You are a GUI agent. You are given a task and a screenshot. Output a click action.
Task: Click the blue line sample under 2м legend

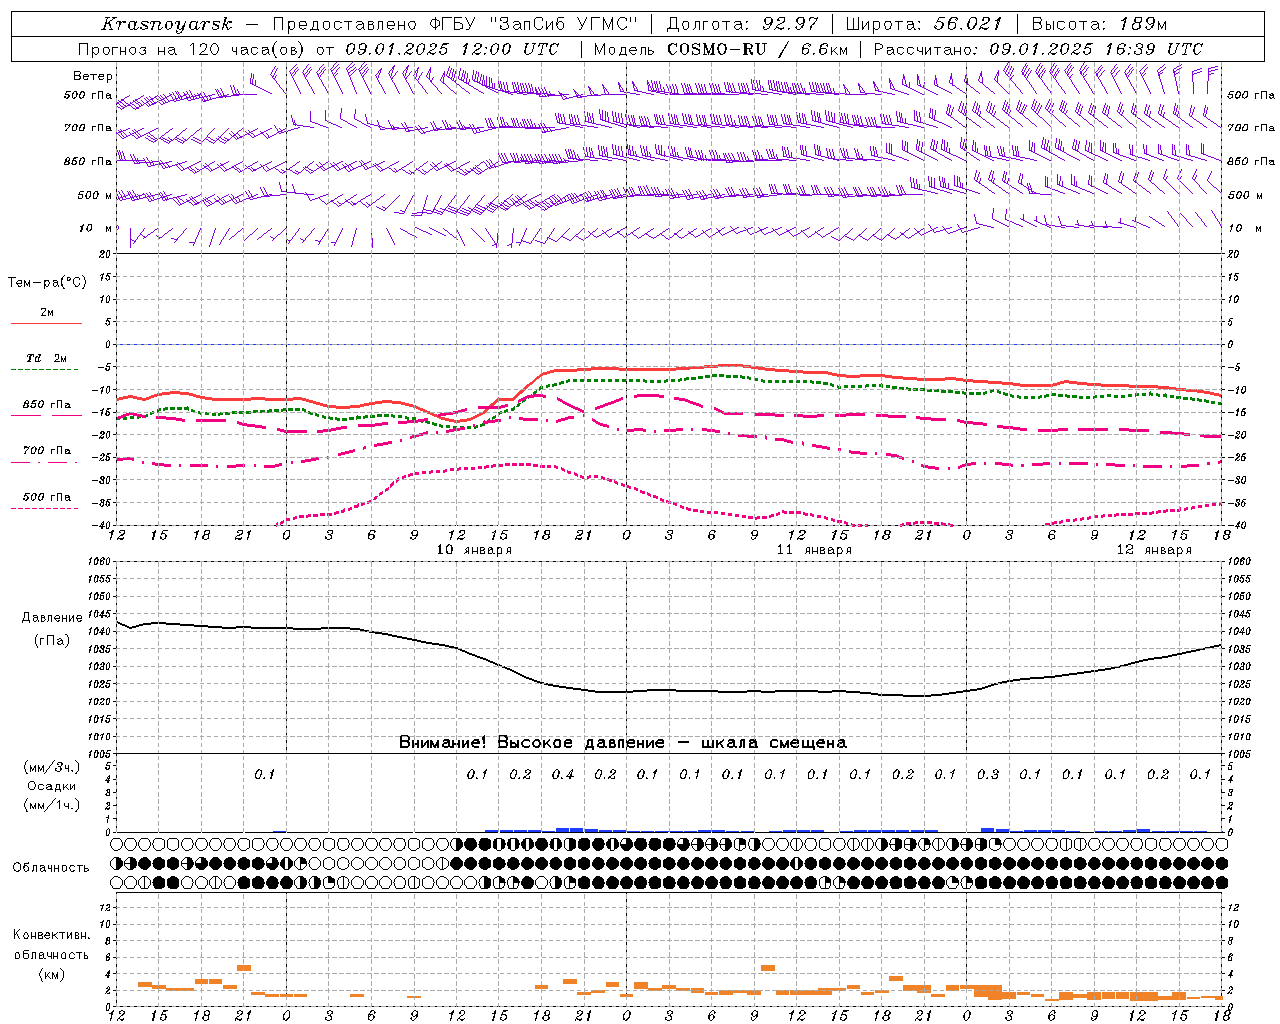pos(46,323)
